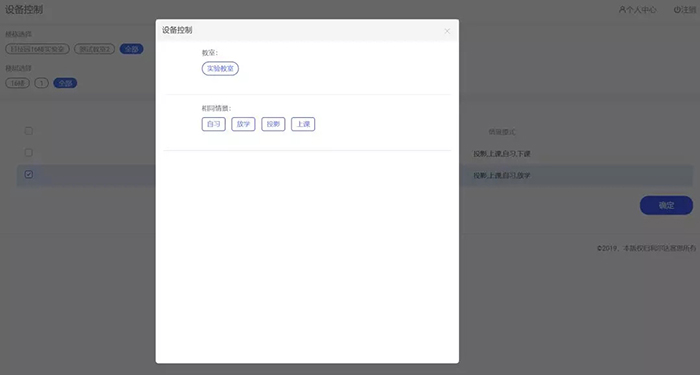Click the 投影,上课,自习,放学 table cell
This screenshot has height=375, width=700.
[x=502, y=175]
